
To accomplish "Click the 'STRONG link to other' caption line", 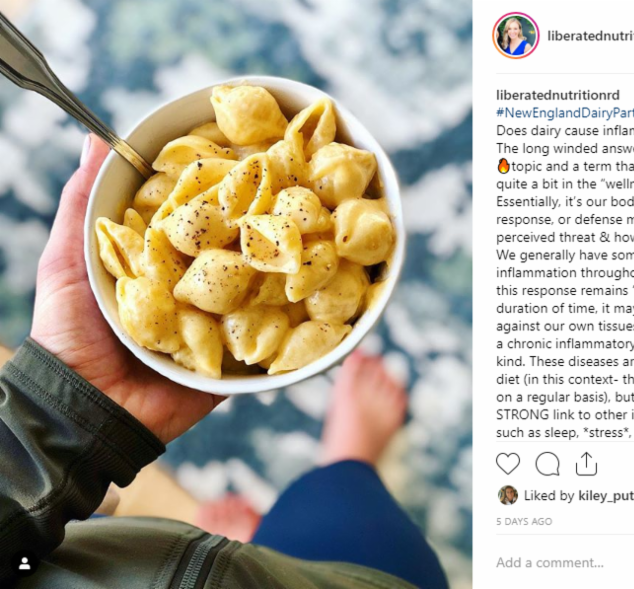I will [x=565, y=415].
